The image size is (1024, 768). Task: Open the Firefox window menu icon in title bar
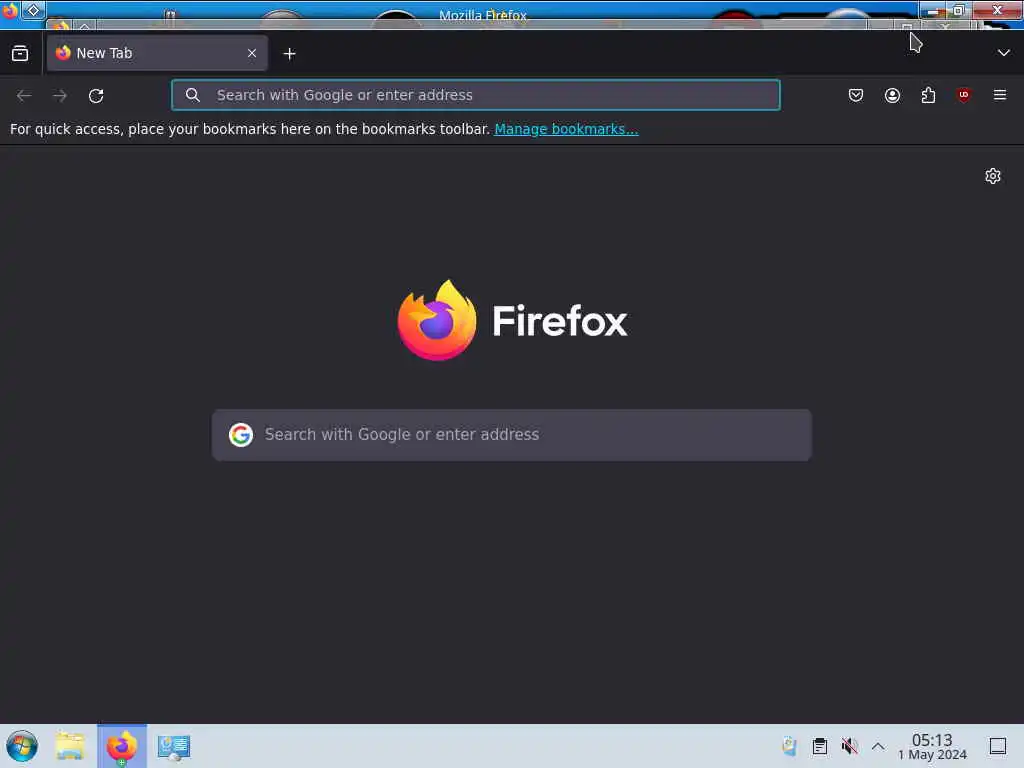[x=10, y=10]
